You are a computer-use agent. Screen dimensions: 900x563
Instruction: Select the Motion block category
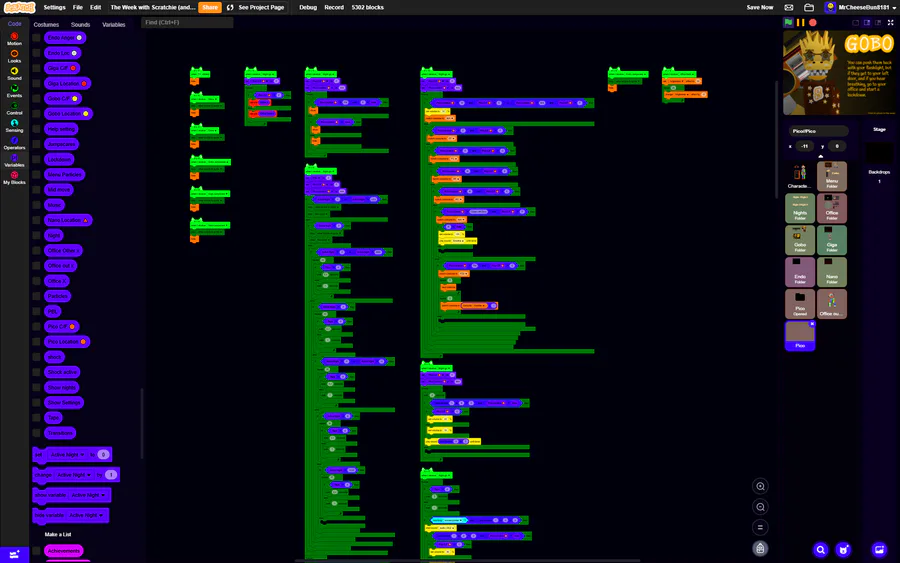click(14, 39)
